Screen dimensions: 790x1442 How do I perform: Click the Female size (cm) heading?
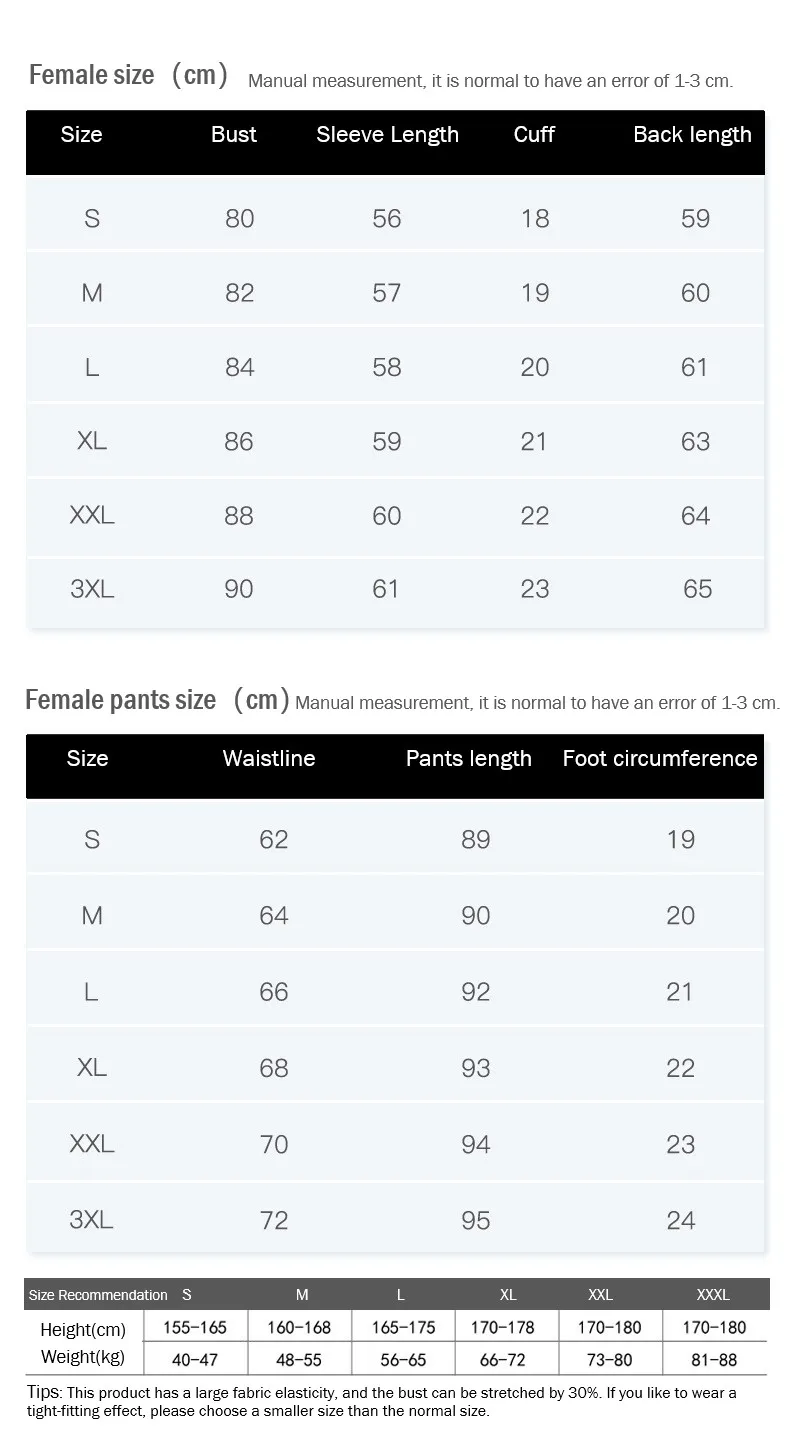point(129,75)
